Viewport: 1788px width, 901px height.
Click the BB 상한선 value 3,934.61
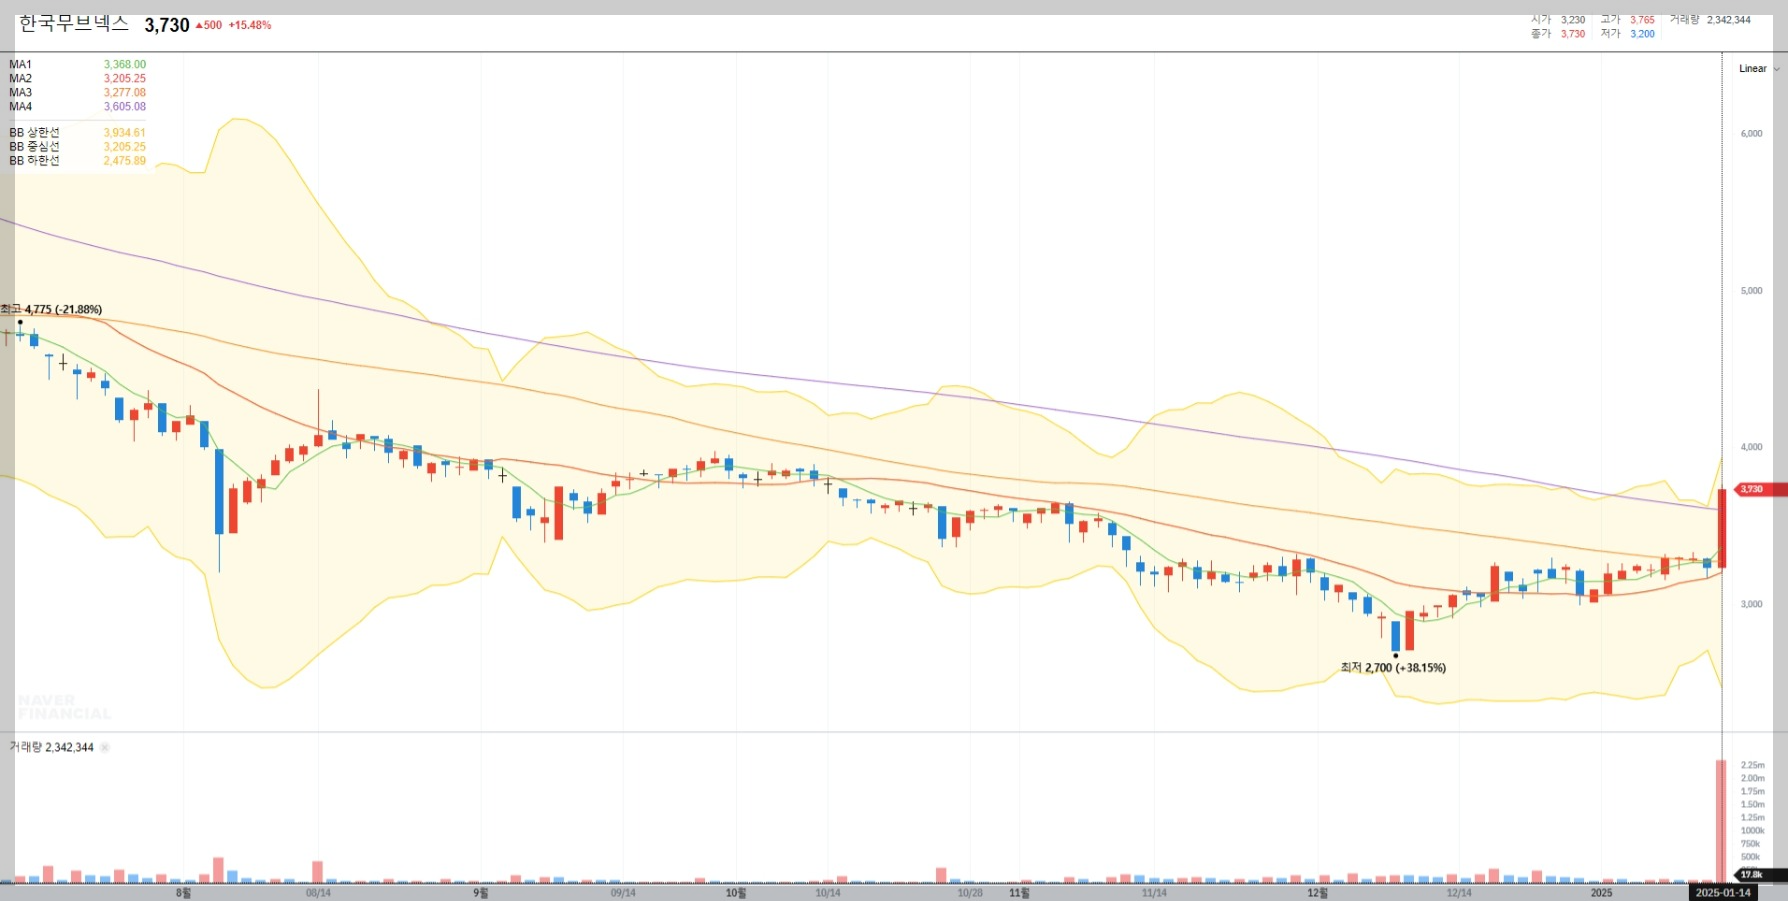[125, 132]
